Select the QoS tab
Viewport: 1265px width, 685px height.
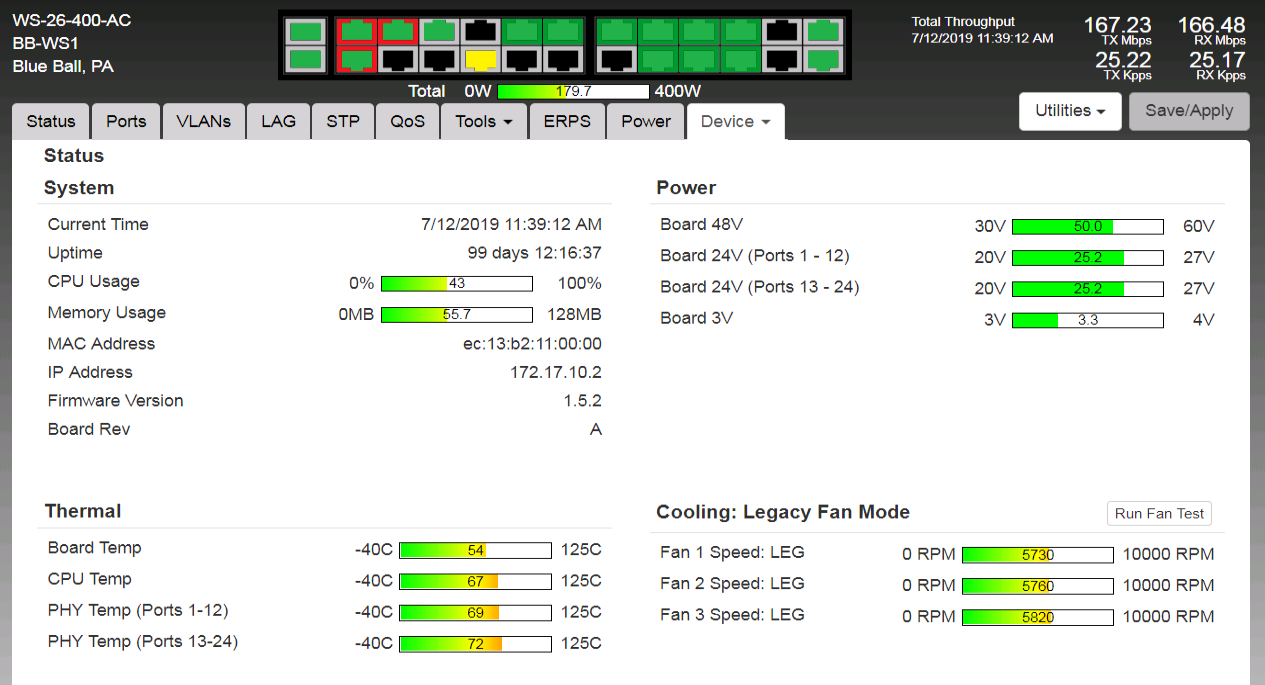(x=407, y=121)
